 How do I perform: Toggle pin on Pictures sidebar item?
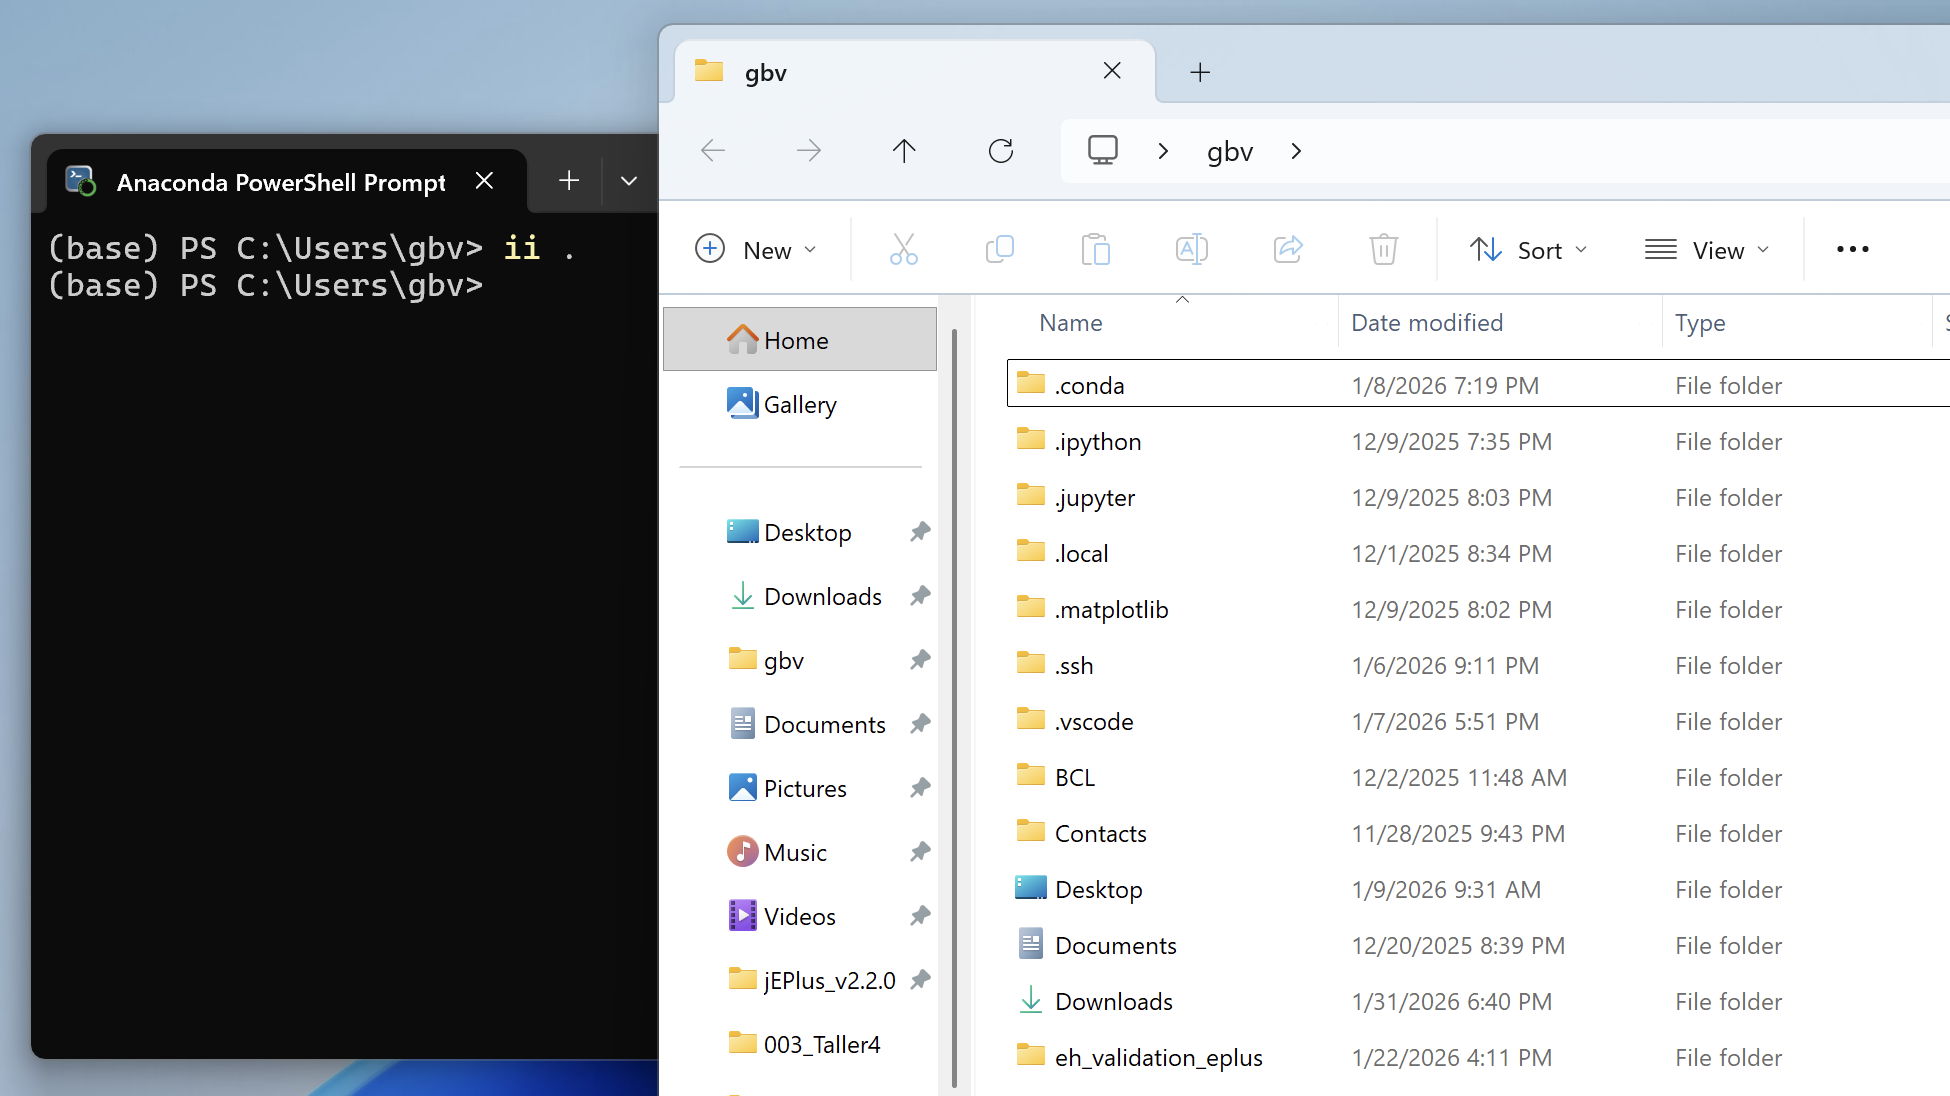click(920, 788)
